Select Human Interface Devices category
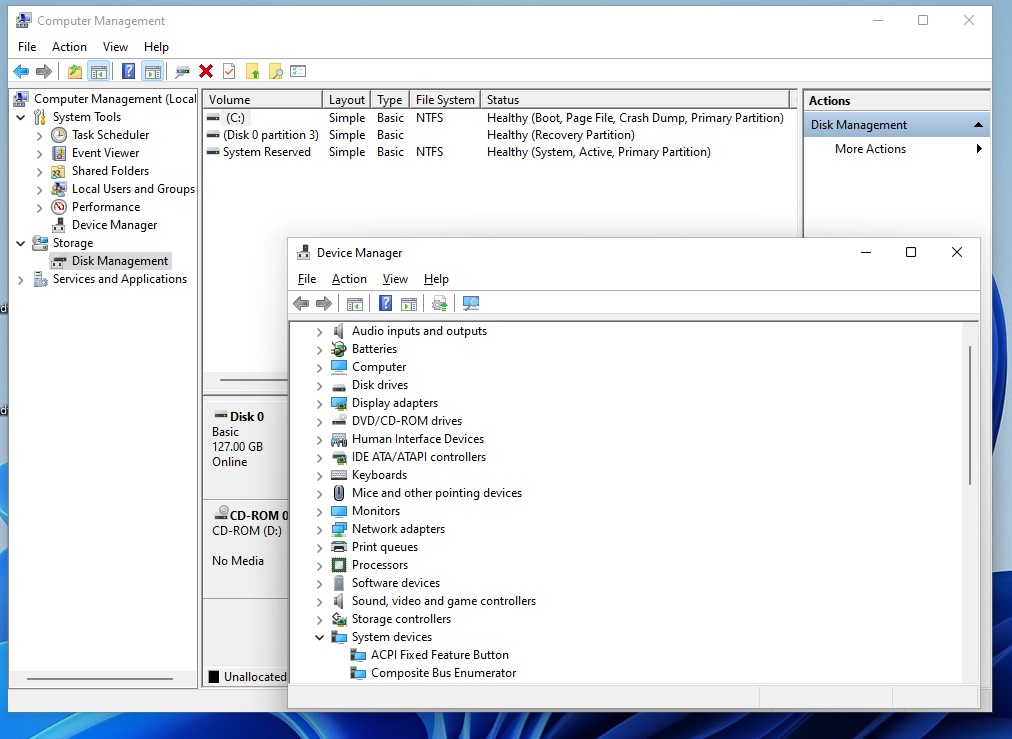Image resolution: width=1012 pixels, height=739 pixels. click(418, 440)
